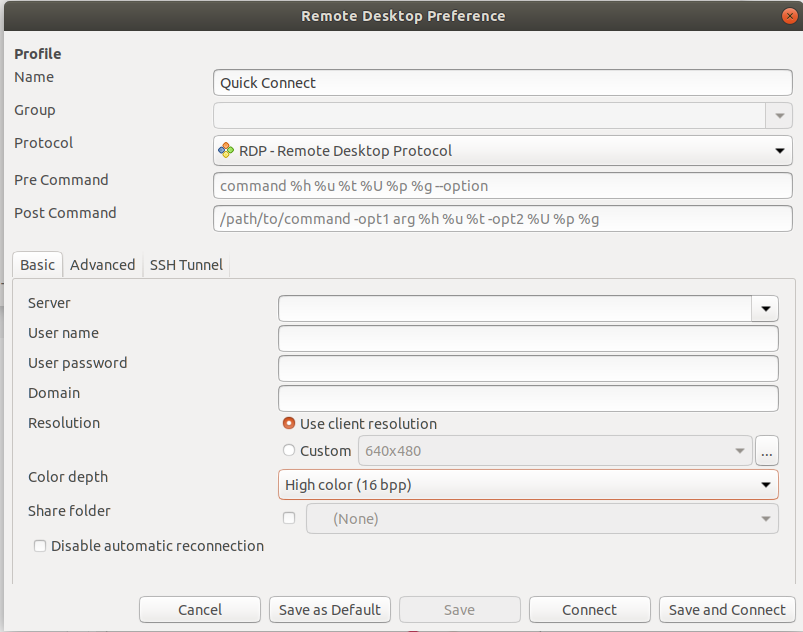Open the SSH Tunnel tab
This screenshot has width=803, height=632.
click(x=186, y=265)
